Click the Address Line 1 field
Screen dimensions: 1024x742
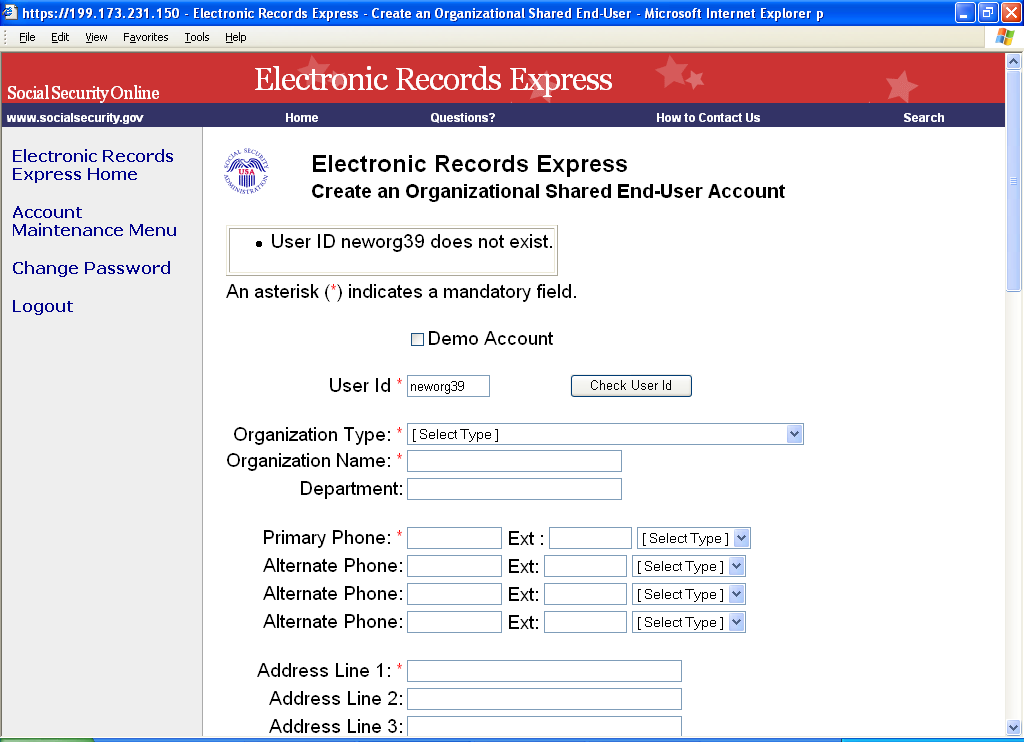[x=544, y=671]
